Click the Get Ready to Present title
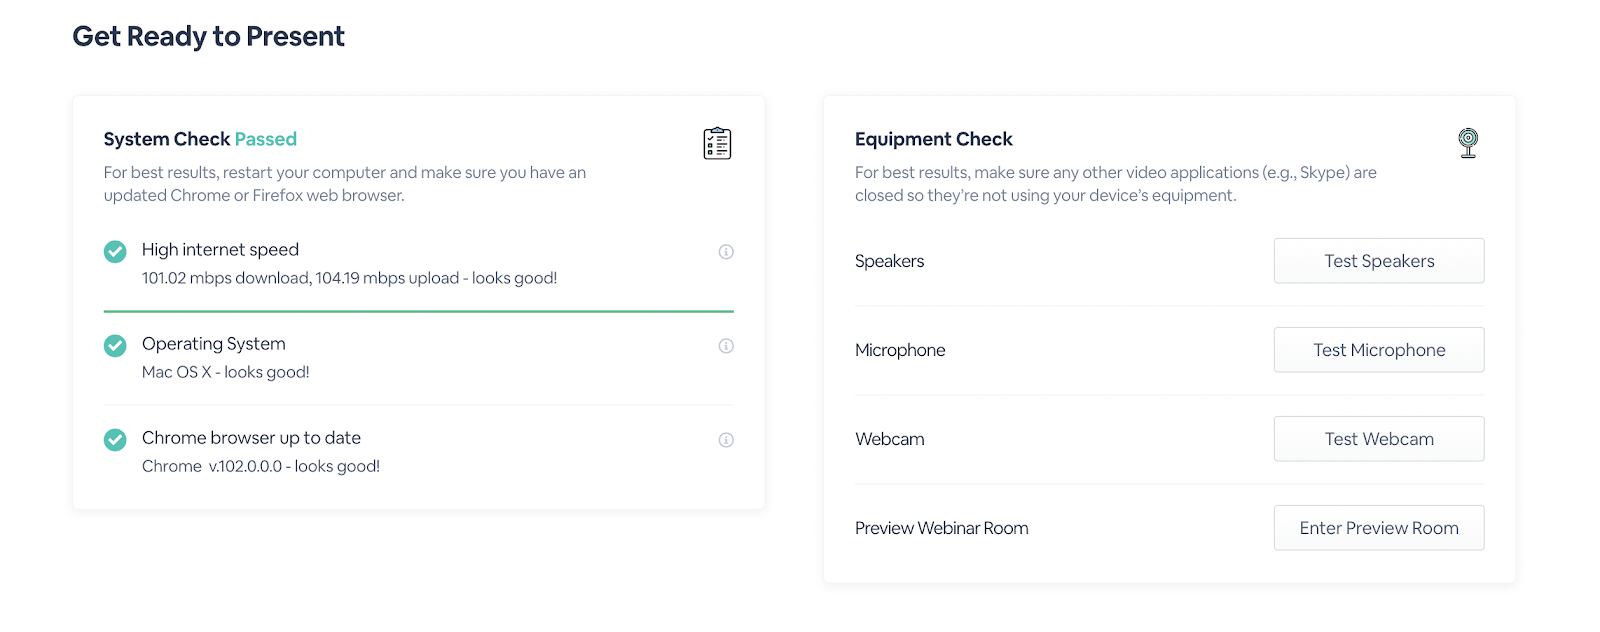1600x632 pixels. coord(208,37)
